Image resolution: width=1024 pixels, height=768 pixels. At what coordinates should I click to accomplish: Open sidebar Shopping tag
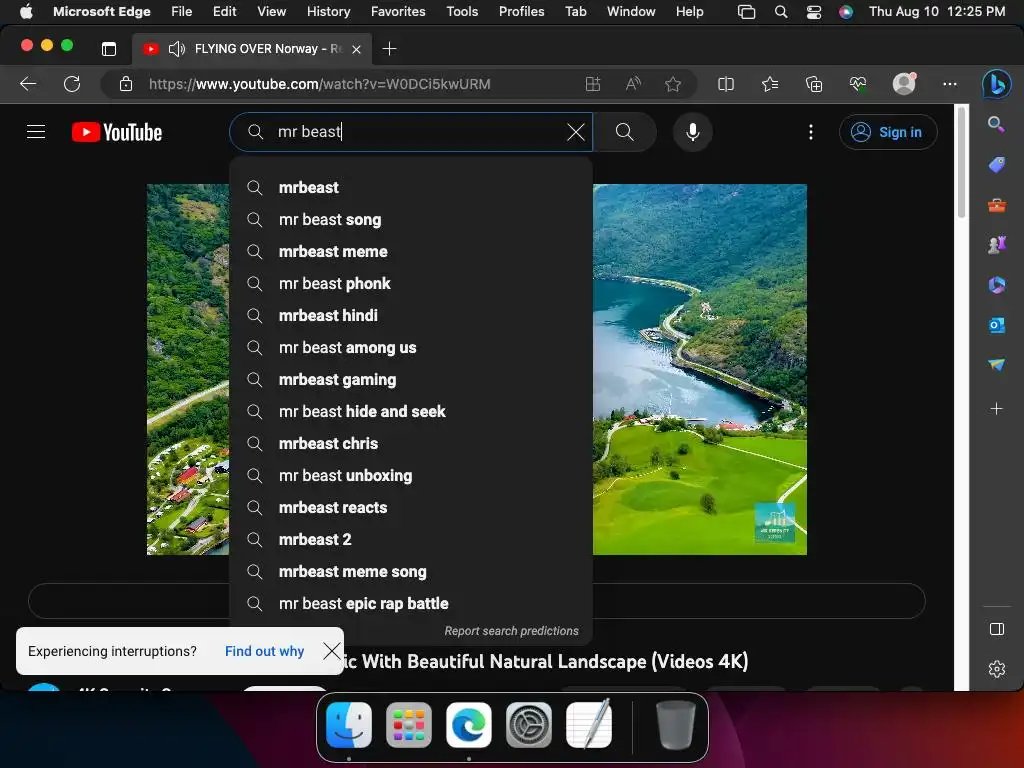[x=996, y=165]
